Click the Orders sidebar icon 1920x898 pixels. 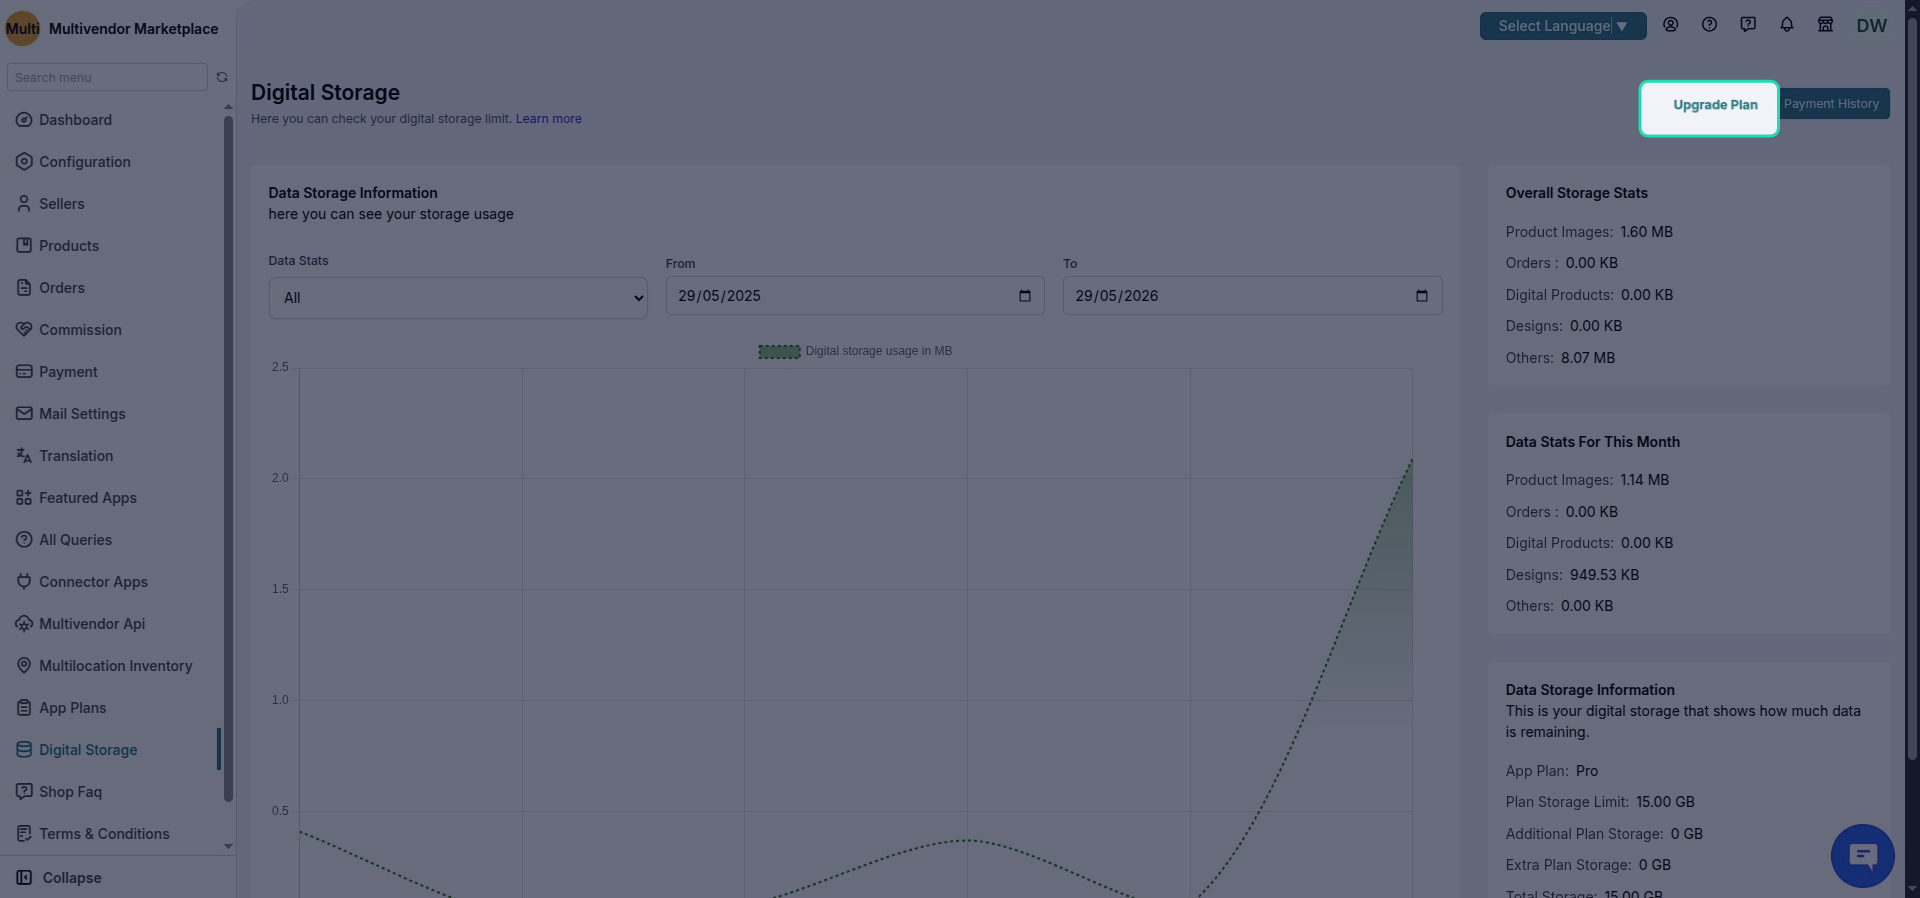(x=24, y=288)
